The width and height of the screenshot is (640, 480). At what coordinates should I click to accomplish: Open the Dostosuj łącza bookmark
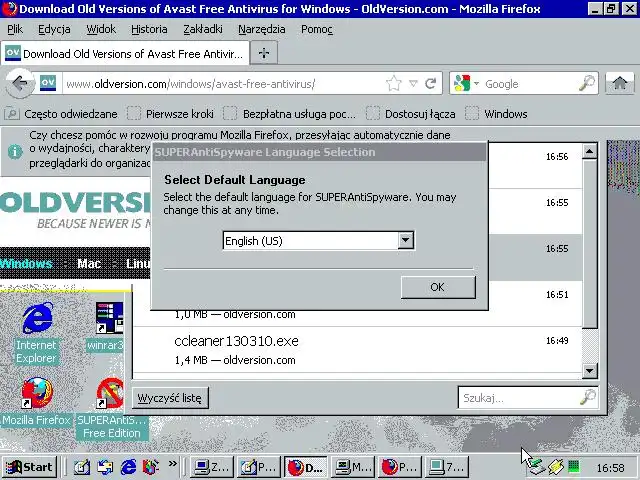(411, 114)
